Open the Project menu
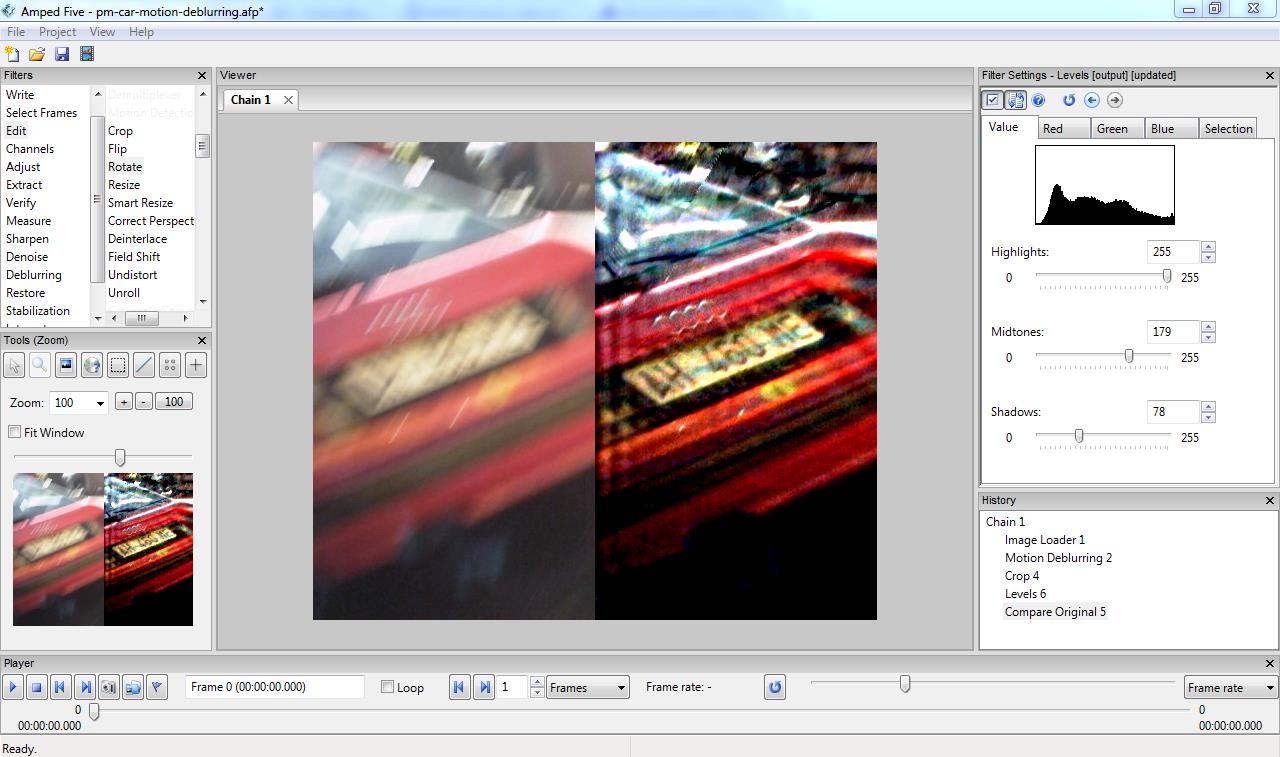The height and width of the screenshot is (757, 1280). point(57,32)
